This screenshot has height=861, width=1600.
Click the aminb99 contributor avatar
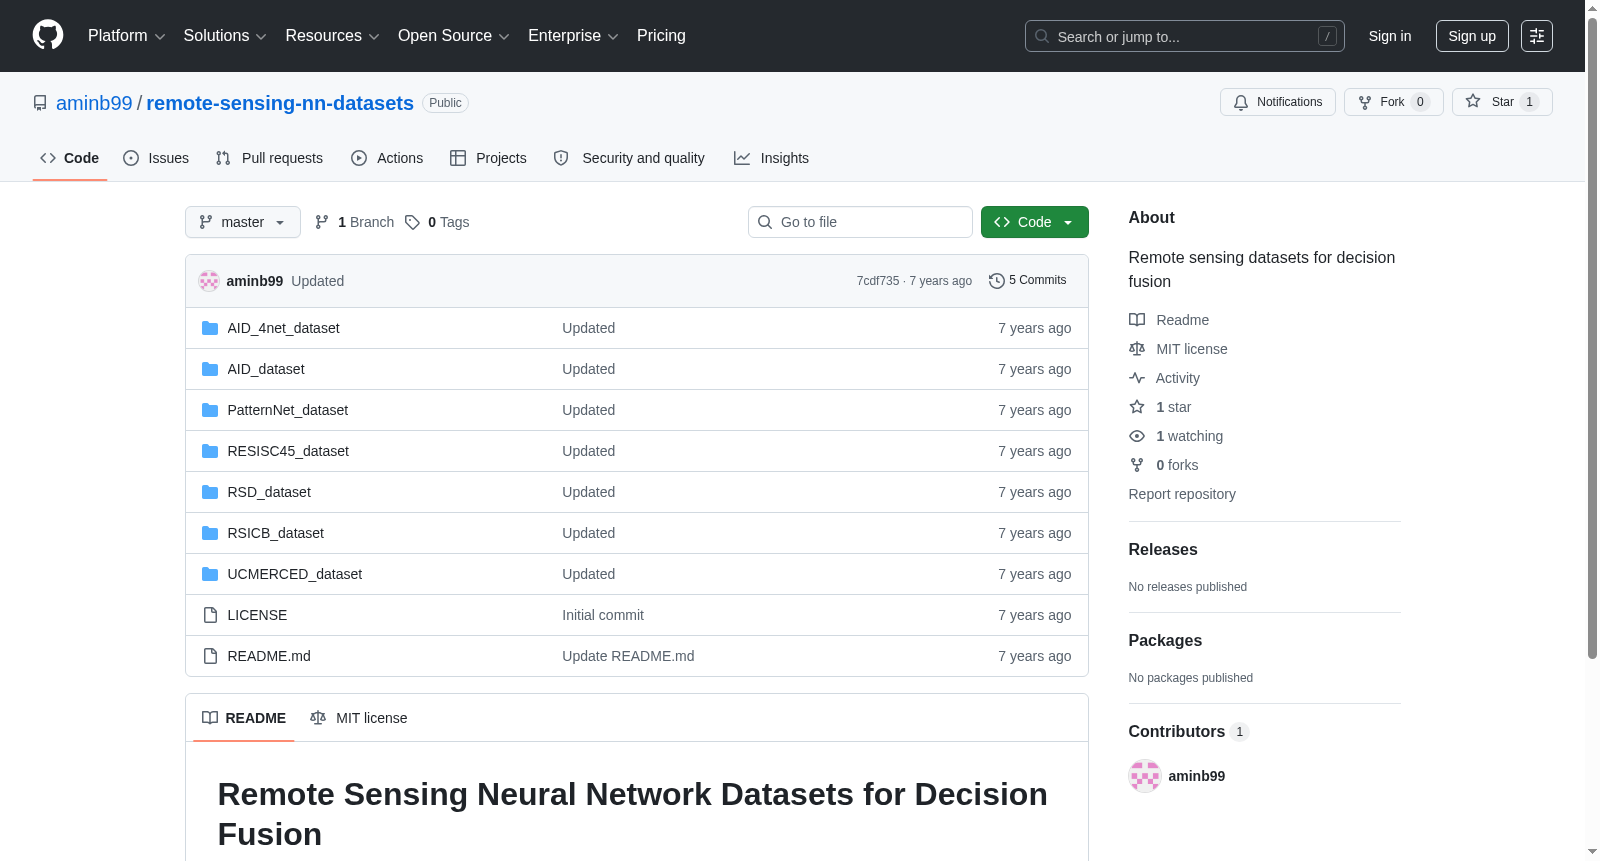[x=1144, y=776]
